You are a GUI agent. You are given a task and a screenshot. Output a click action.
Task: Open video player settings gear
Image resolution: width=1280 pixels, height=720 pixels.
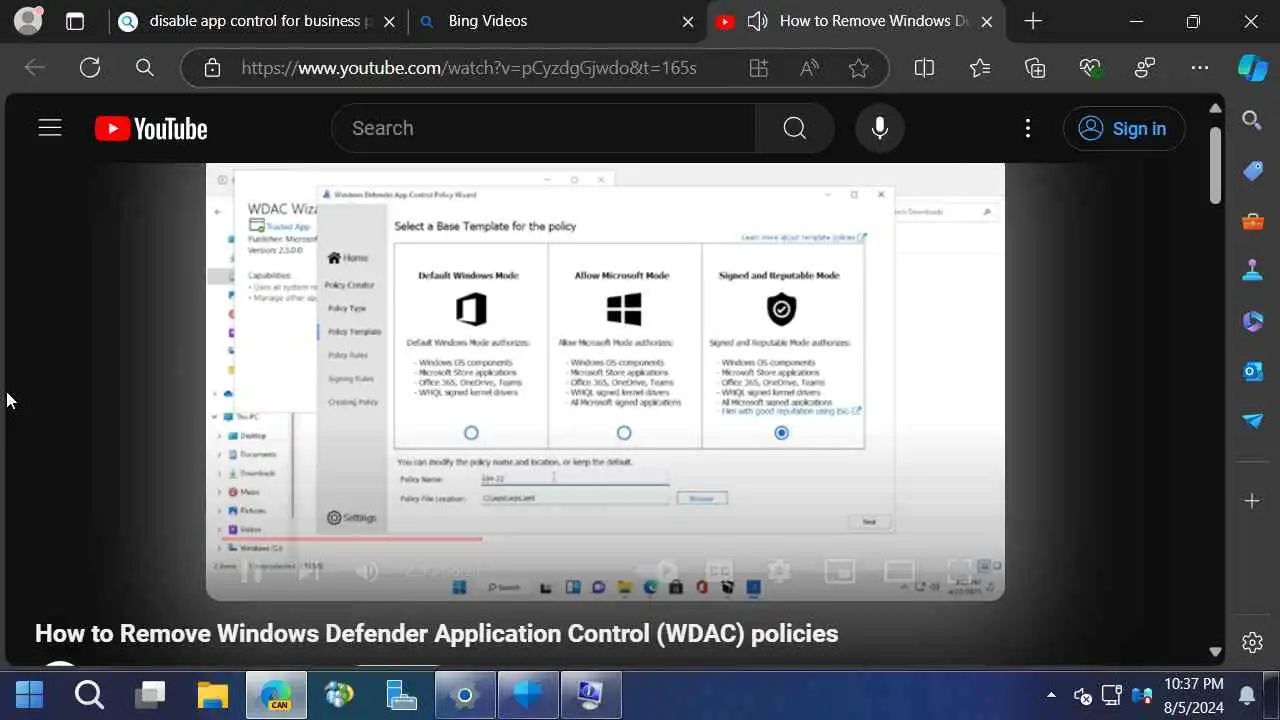tap(779, 571)
